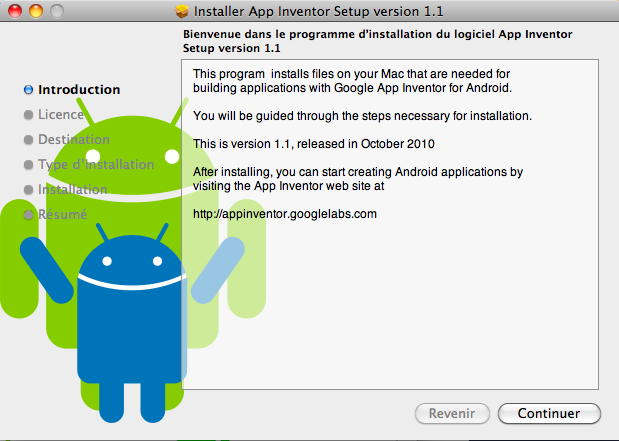Click the Continuer button
Image resolution: width=619 pixels, height=441 pixels.
tap(549, 413)
